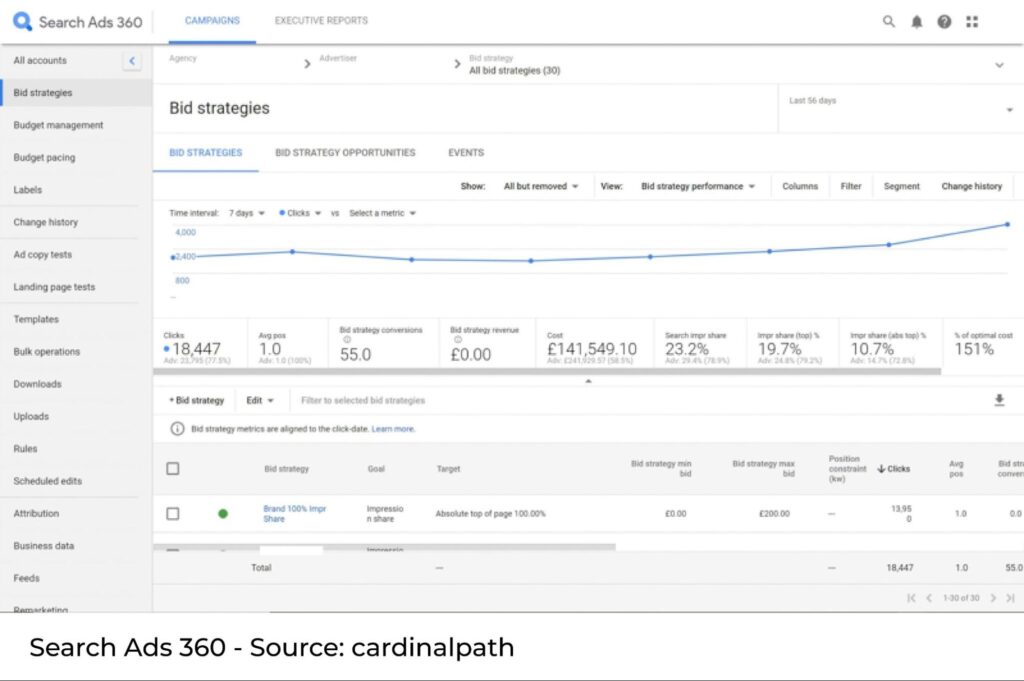Click £200.00 max bid cell

774,514
